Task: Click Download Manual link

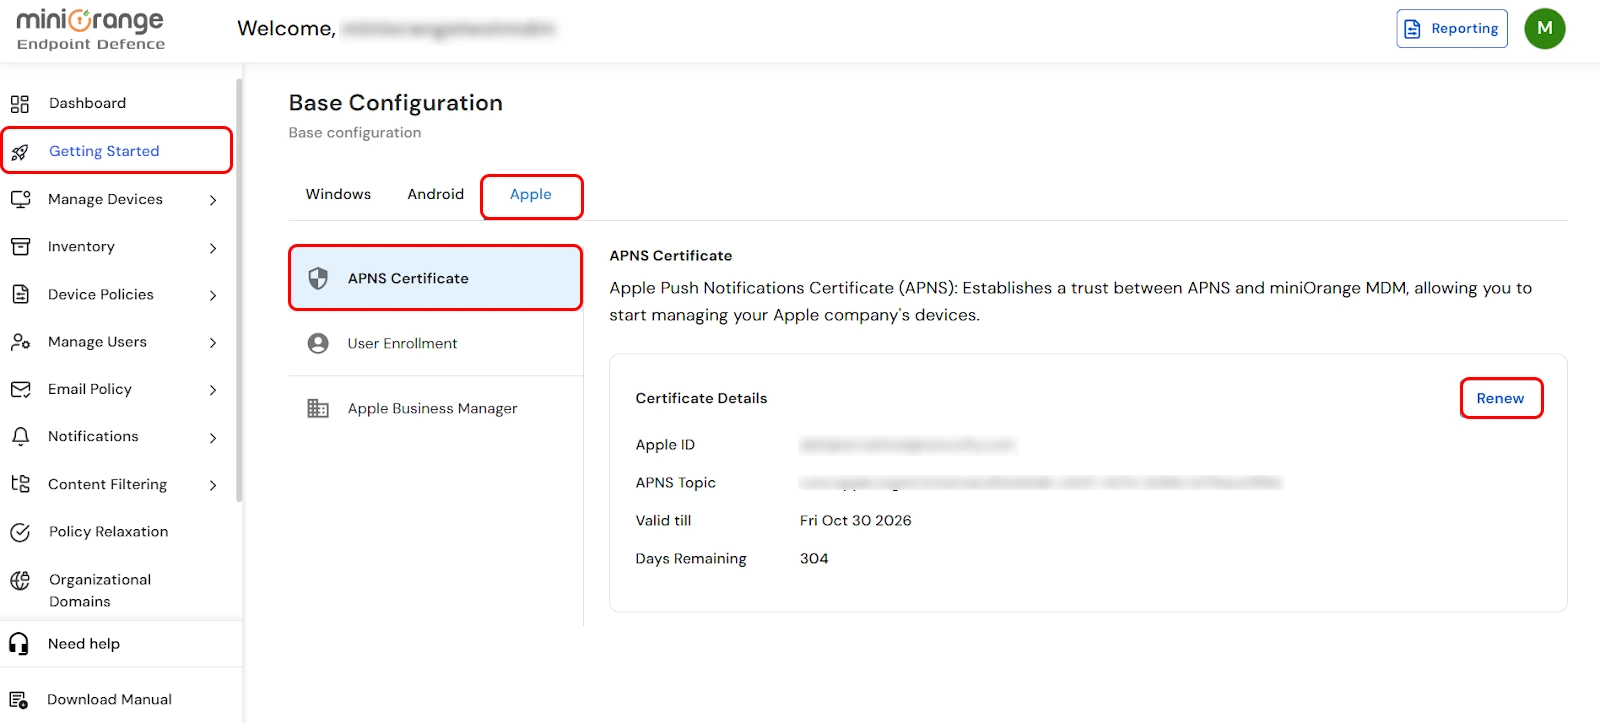Action: [109, 700]
